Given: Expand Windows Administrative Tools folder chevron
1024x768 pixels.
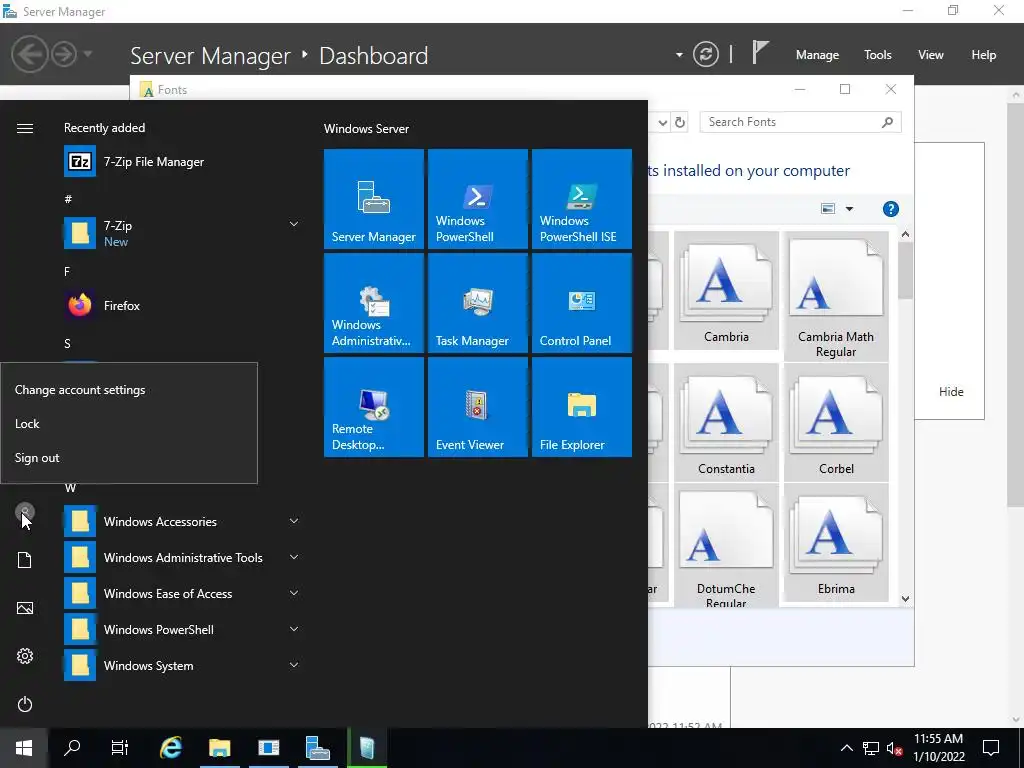Looking at the screenshot, I should 294,557.
